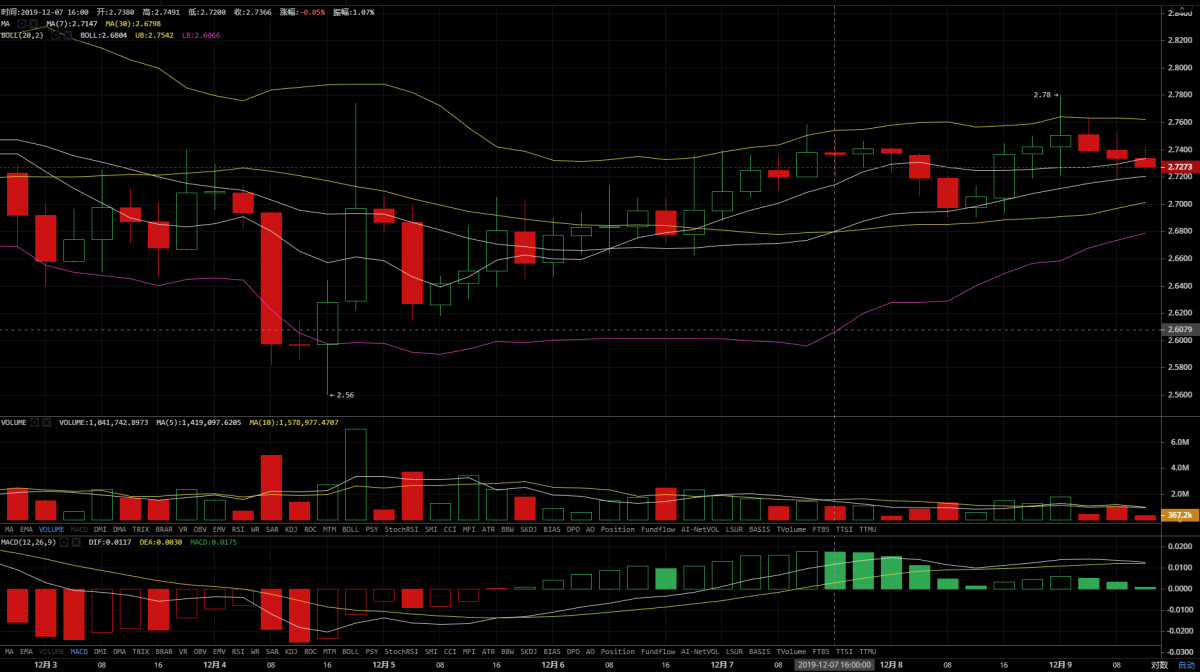Open VOLUME indicator settings gear
Viewport: 1200px width, 672px height.
point(35,423)
